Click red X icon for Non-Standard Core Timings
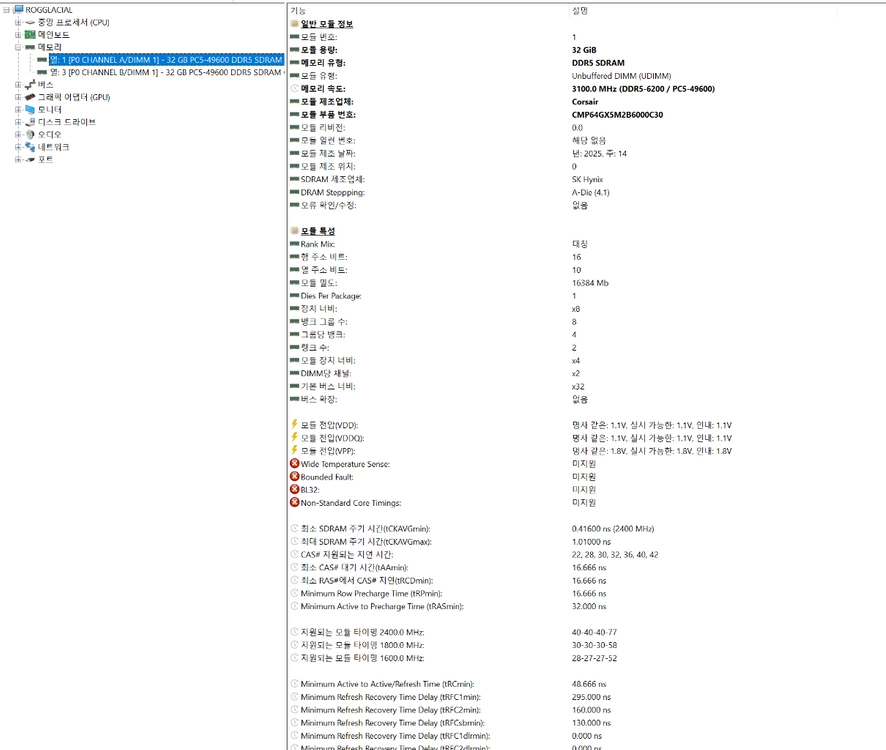The height and width of the screenshot is (750, 886). tap(294, 502)
